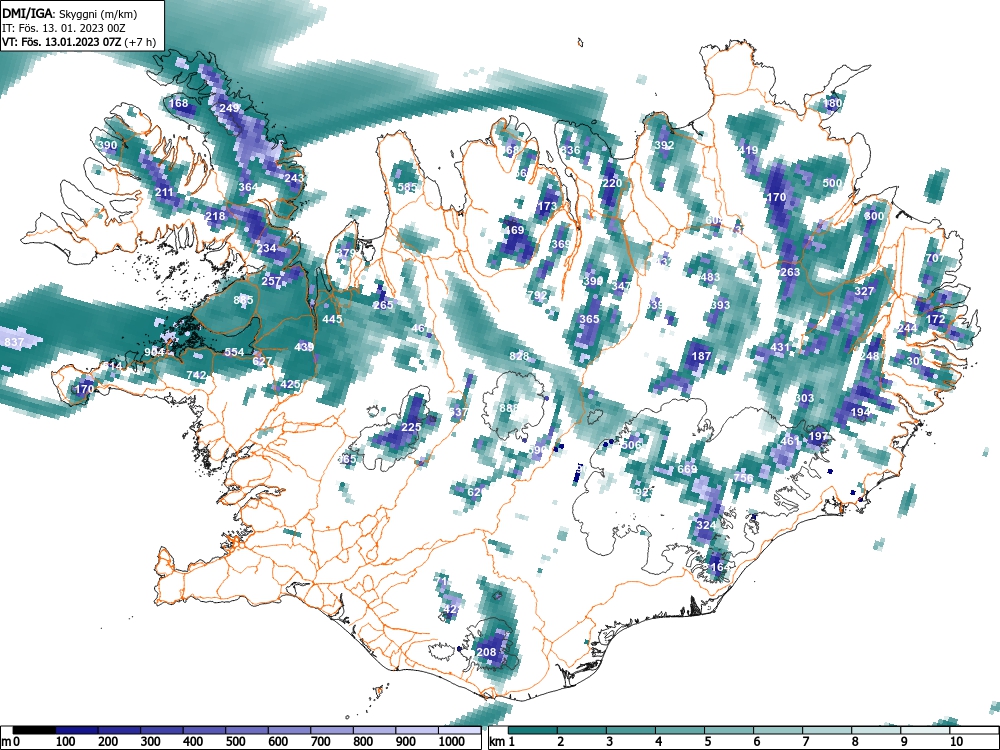The height and width of the screenshot is (750, 1000).
Task: Click the '300' label on the meter scale
Action: (149, 742)
